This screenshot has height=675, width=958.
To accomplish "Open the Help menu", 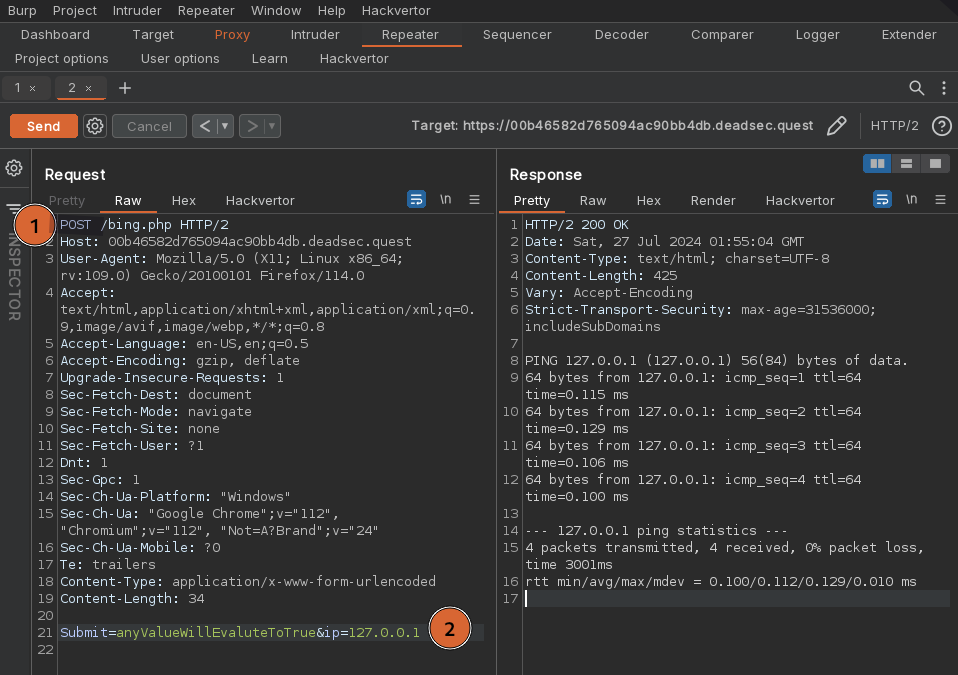I will pyautogui.click(x=332, y=10).
